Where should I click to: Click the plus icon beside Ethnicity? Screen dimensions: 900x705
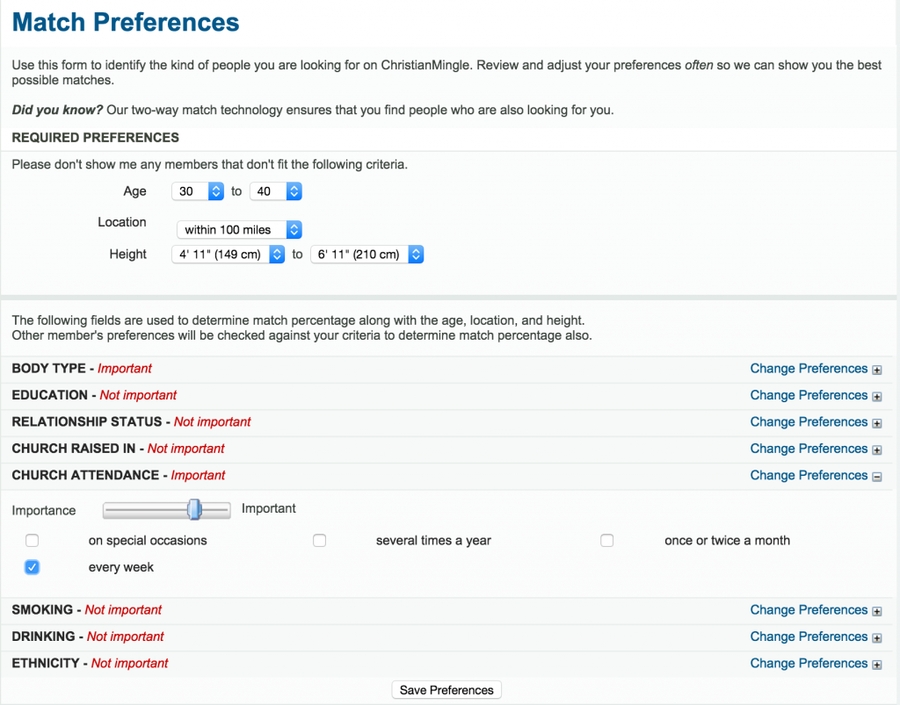877,665
